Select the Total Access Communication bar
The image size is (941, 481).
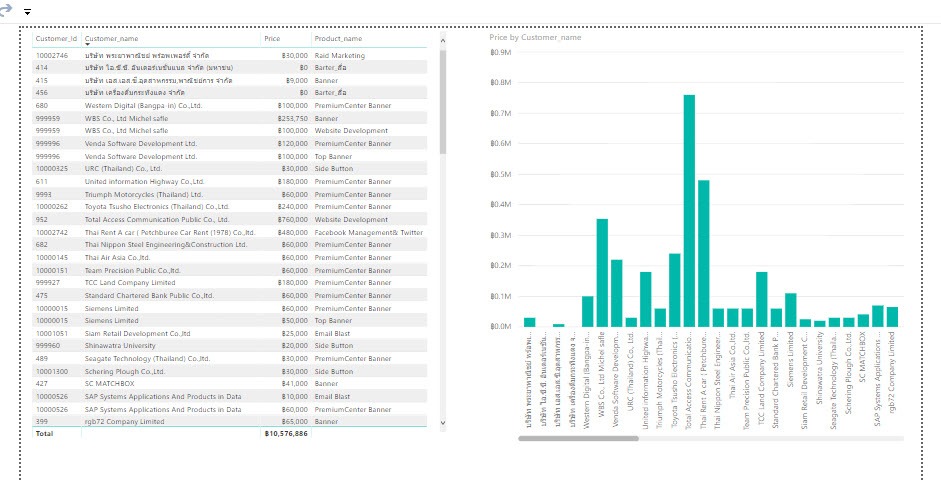pyautogui.click(x=689, y=211)
